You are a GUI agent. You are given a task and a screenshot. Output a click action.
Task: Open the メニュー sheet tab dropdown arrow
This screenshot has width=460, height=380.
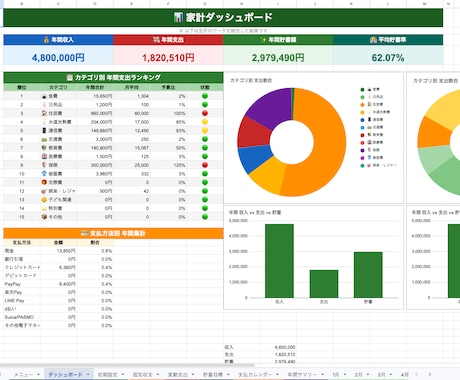pos(38,375)
